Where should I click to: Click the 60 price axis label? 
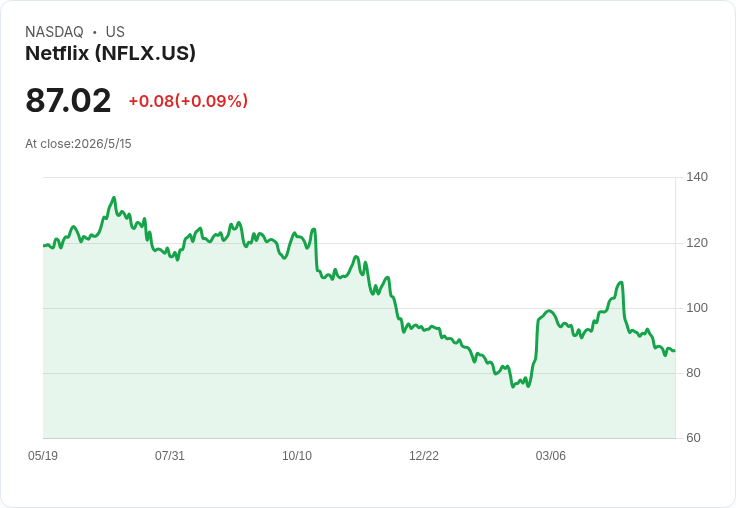click(693, 438)
